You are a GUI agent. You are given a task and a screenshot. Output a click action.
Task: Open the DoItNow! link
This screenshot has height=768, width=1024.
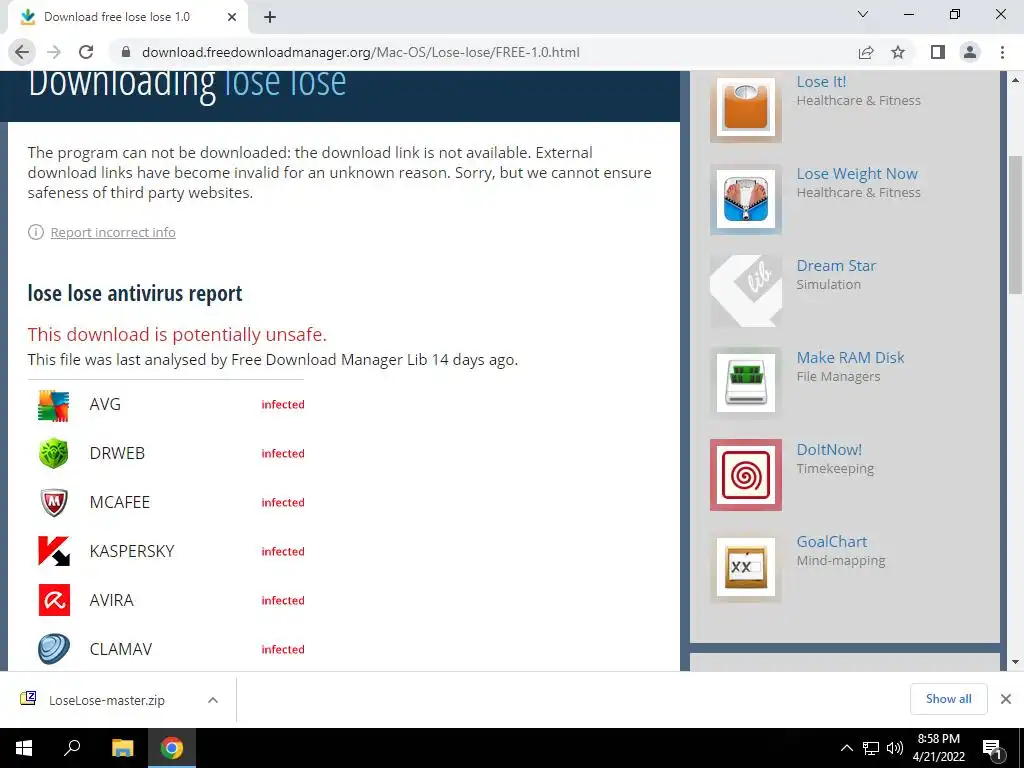coord(829,450)
